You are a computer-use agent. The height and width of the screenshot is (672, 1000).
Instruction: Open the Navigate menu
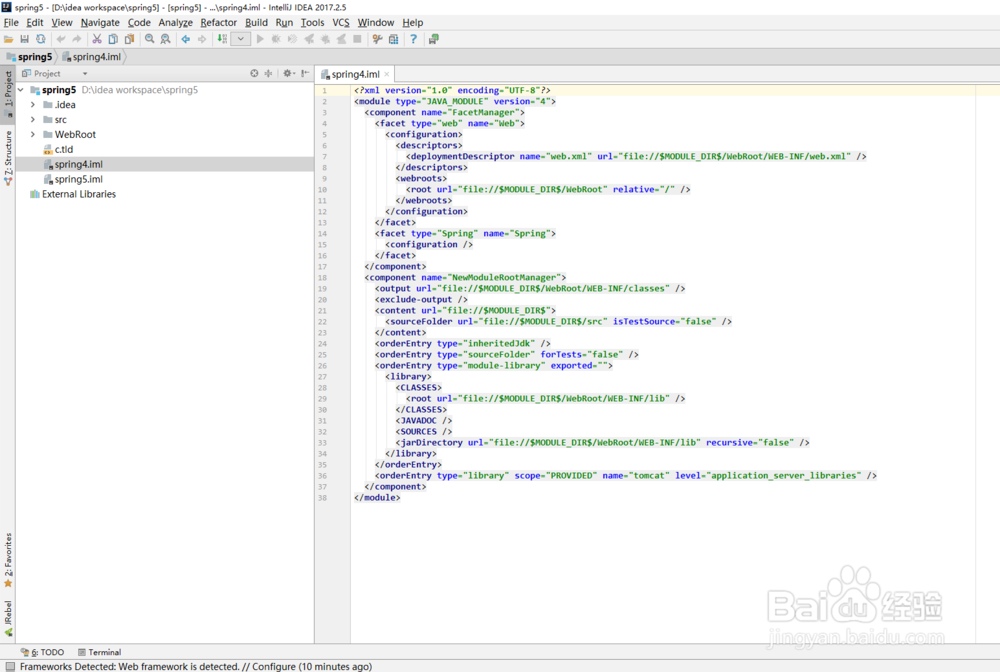pyautogui.click(x=100, y=22)
